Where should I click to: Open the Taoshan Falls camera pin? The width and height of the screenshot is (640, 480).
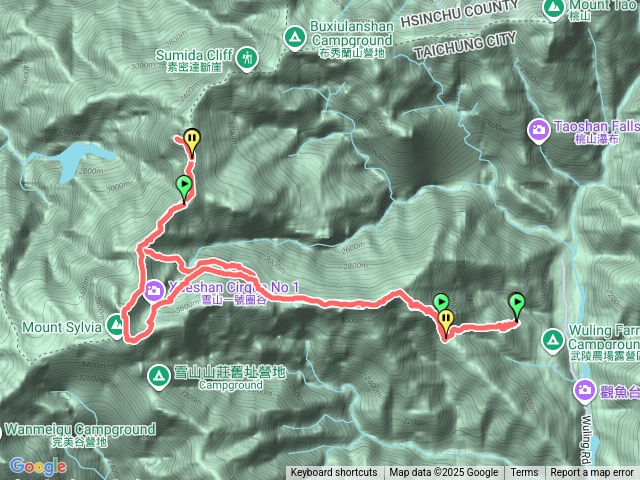[539, 130]
